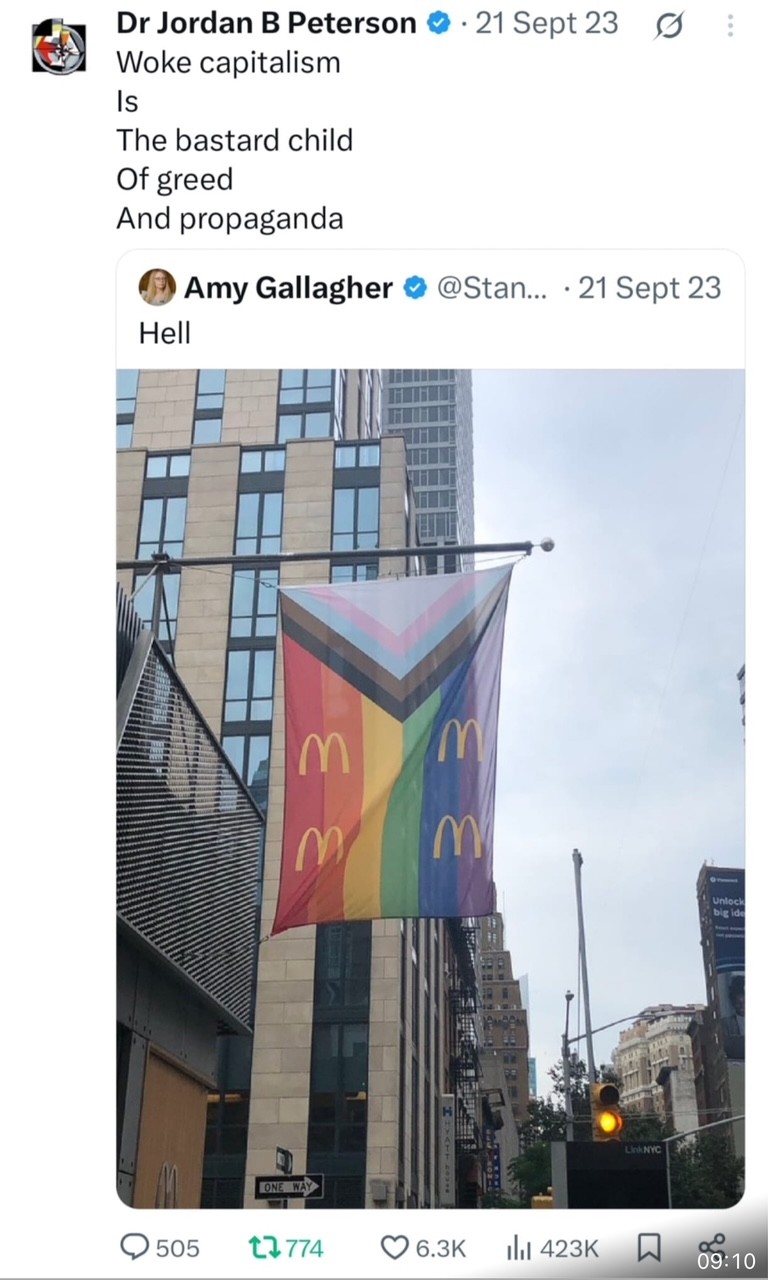The width and height of the screenshot is (768, 1280).
Task: Like the post with the heart icon
Action: (395, 1247)
